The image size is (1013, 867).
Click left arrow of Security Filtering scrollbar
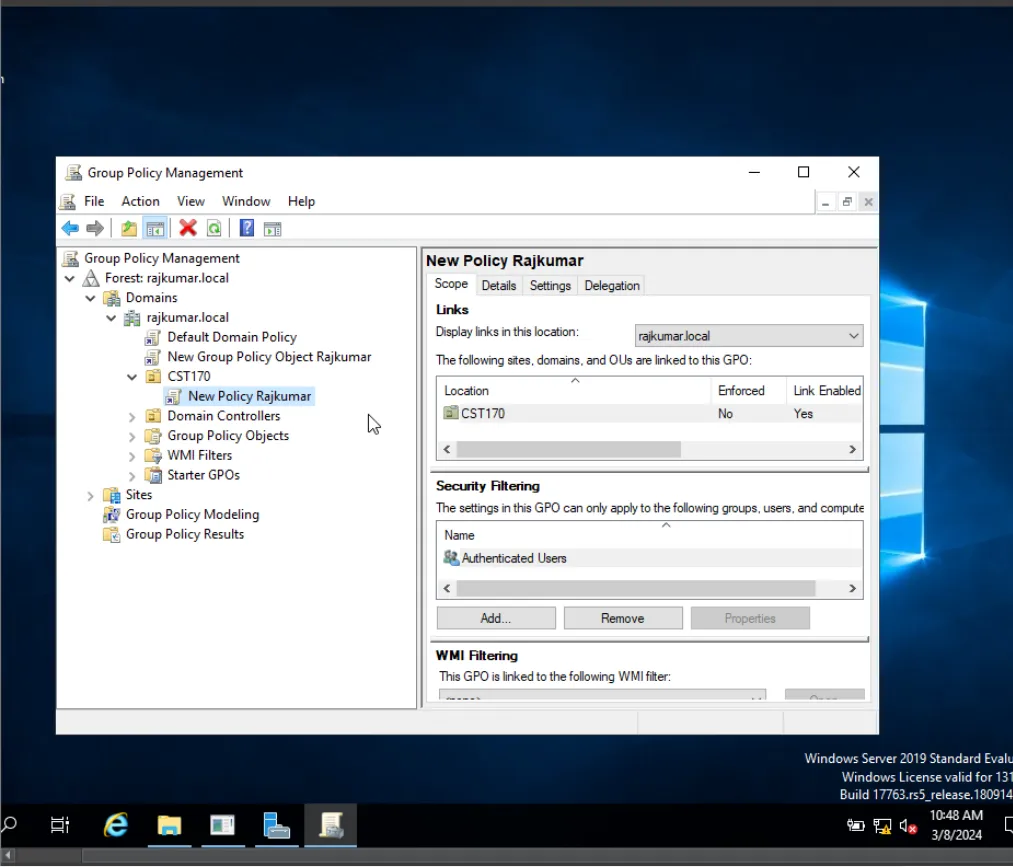(447, 589)
